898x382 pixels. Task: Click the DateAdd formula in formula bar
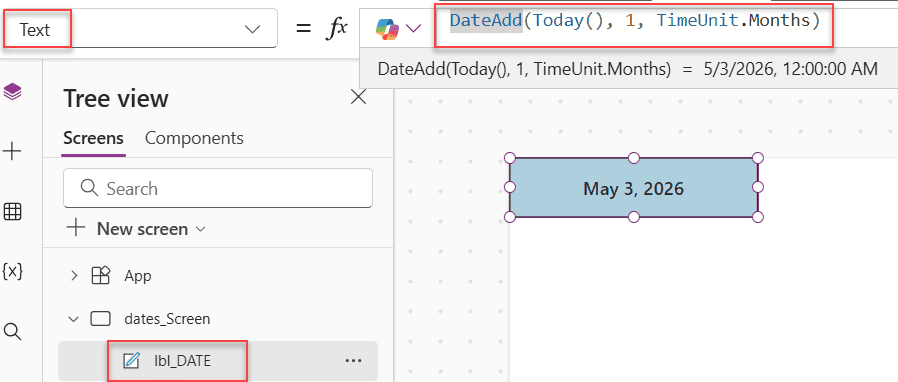pos(635,21)
